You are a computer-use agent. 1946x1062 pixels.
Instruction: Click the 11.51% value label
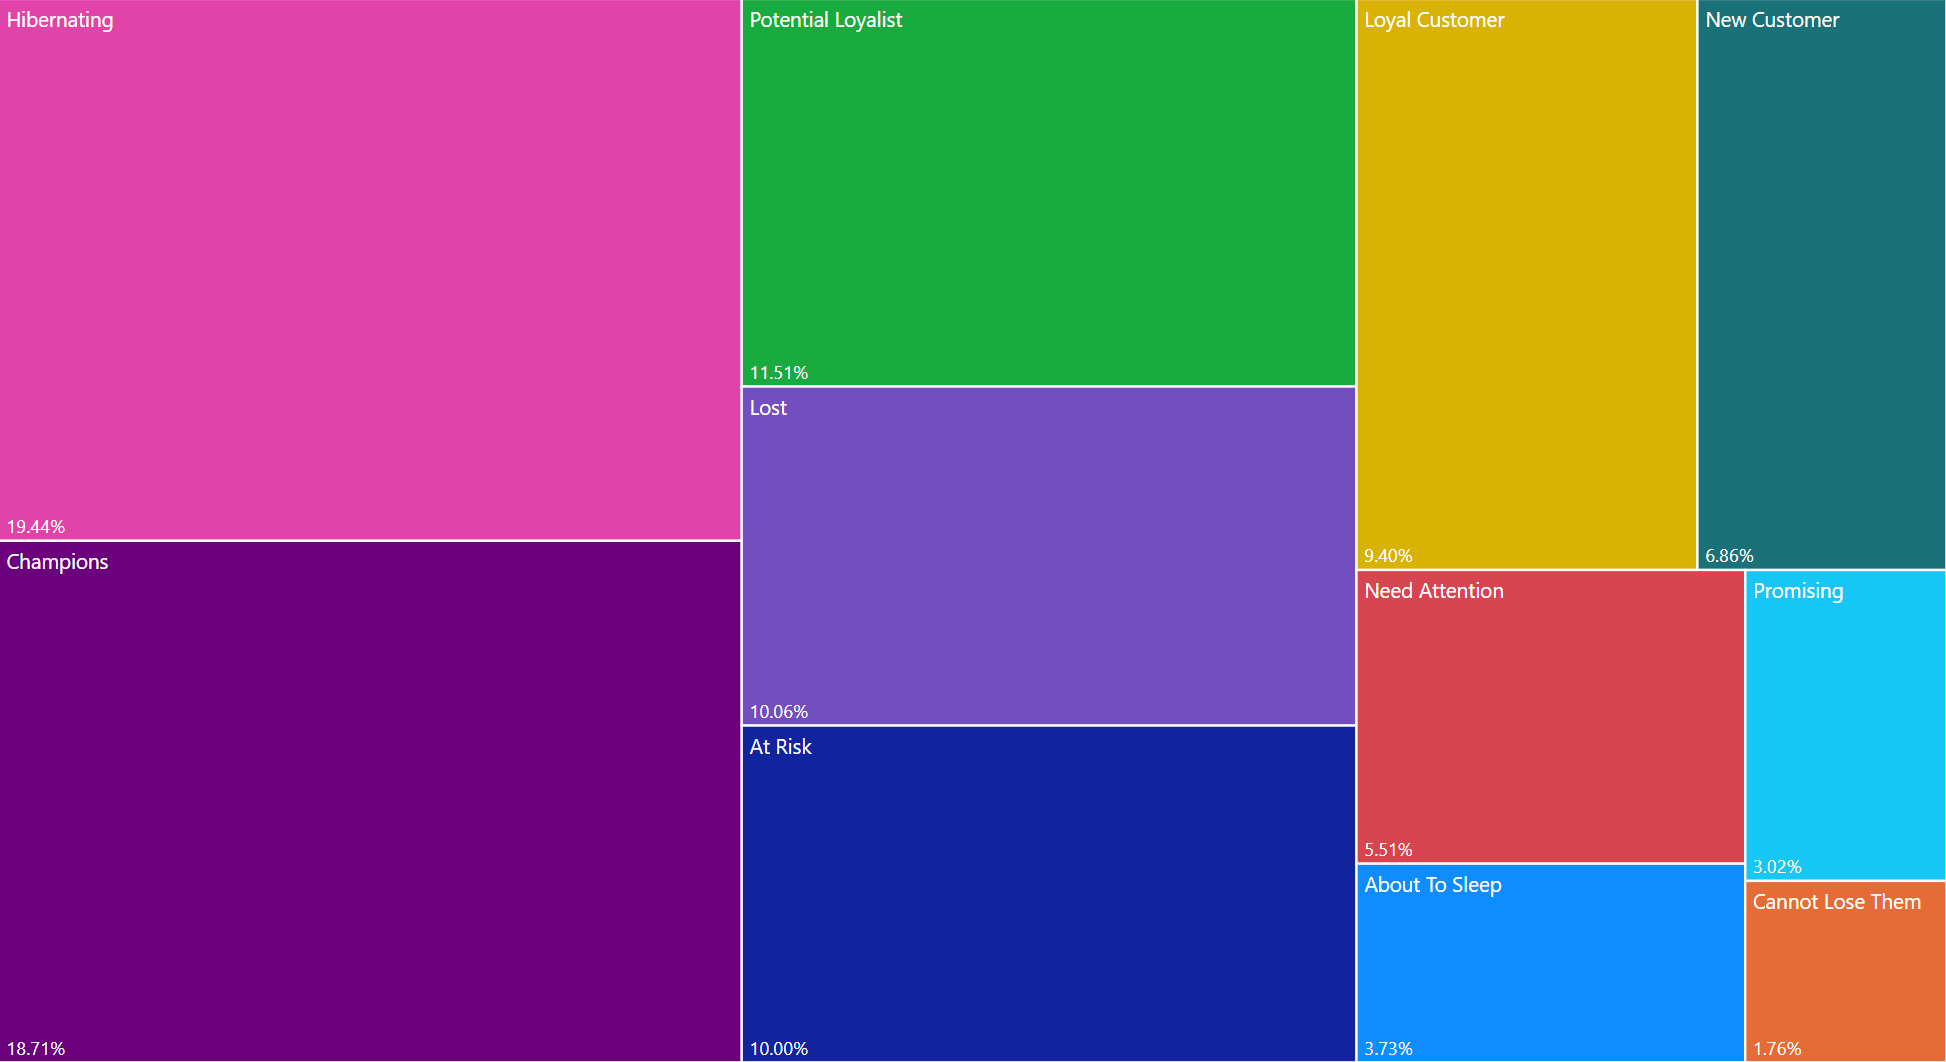(x=779, y=373)
